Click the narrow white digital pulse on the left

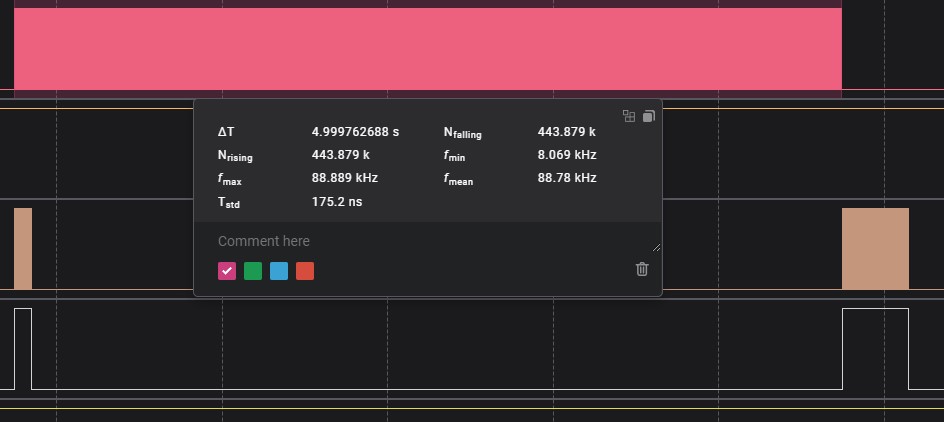tap(23, 349)
